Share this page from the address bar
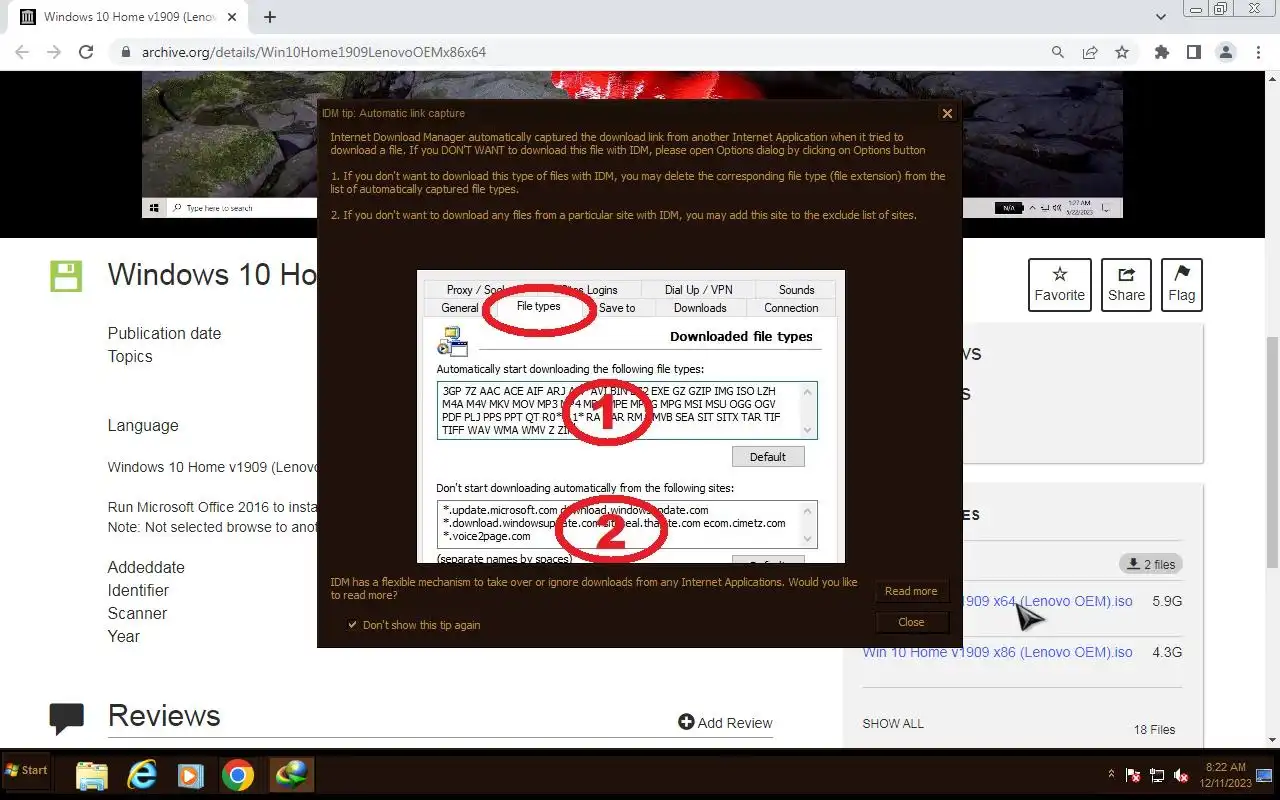The width and height of the screenshot is (1280, 800). point(1090,52)
